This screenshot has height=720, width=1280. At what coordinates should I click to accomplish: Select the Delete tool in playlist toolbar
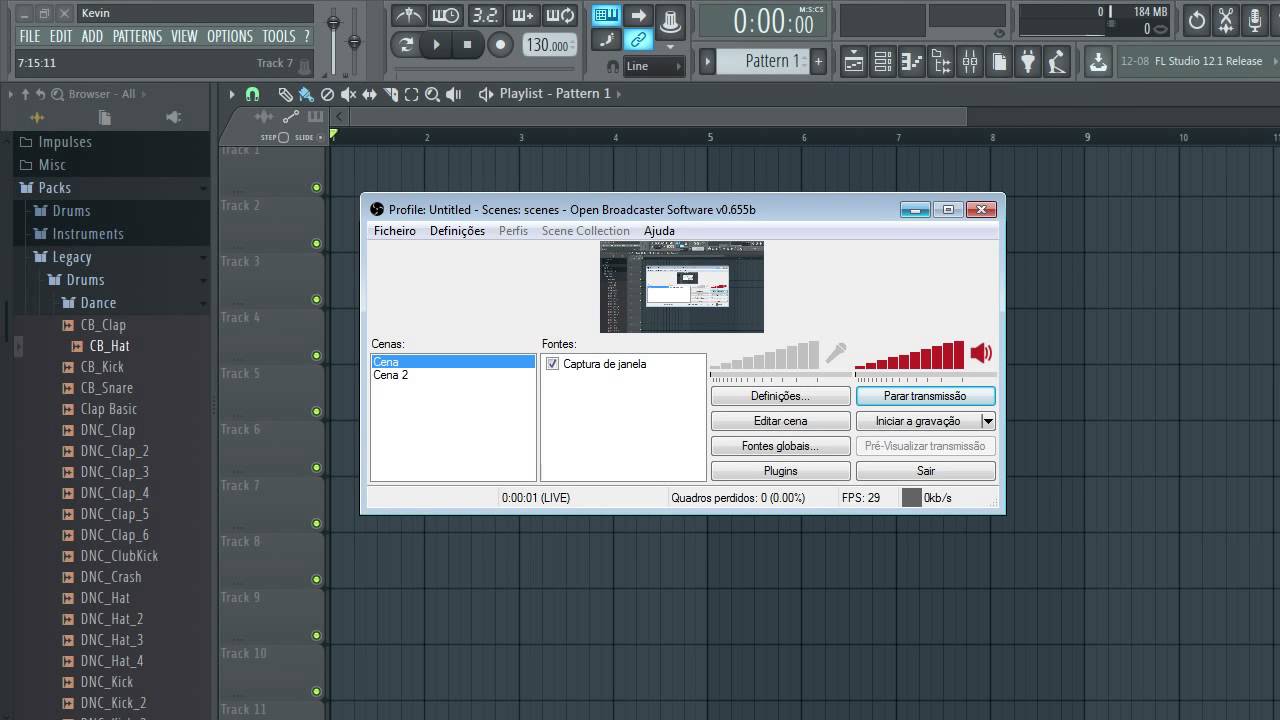[327, 94]
